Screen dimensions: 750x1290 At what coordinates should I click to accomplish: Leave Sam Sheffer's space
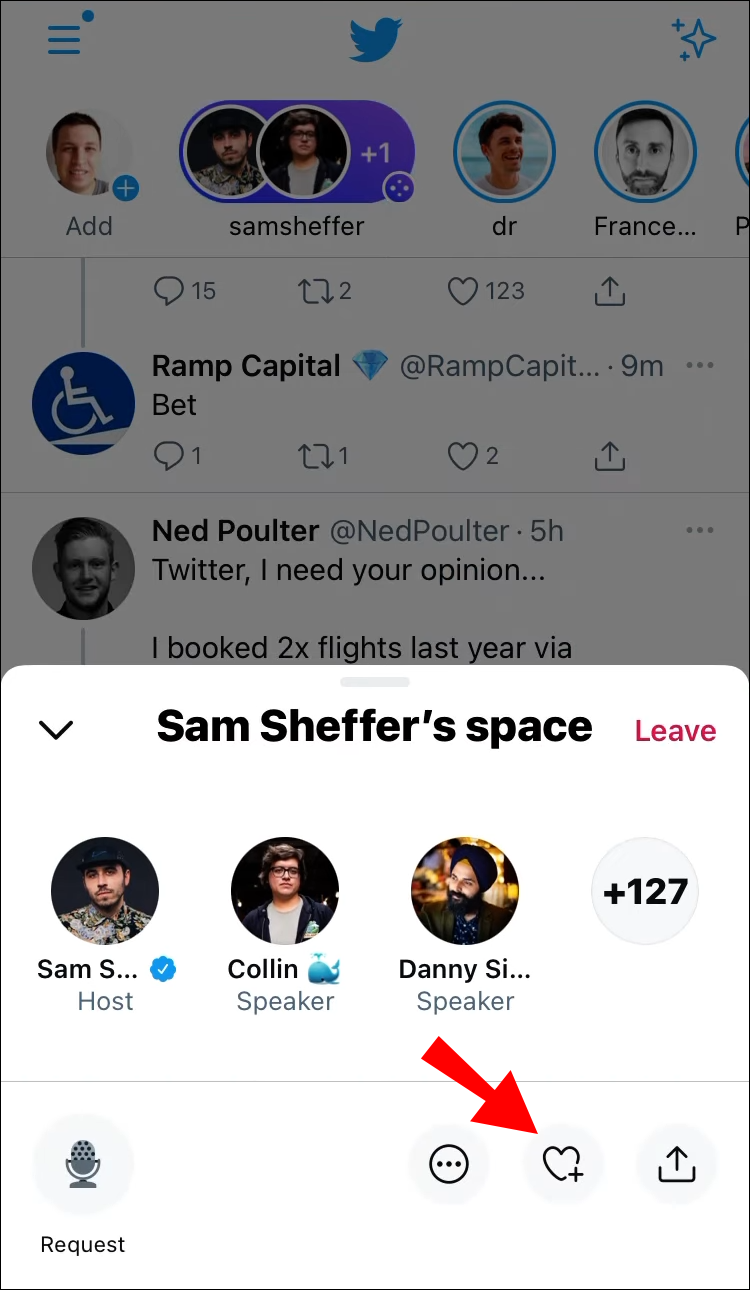click(675, 731)
